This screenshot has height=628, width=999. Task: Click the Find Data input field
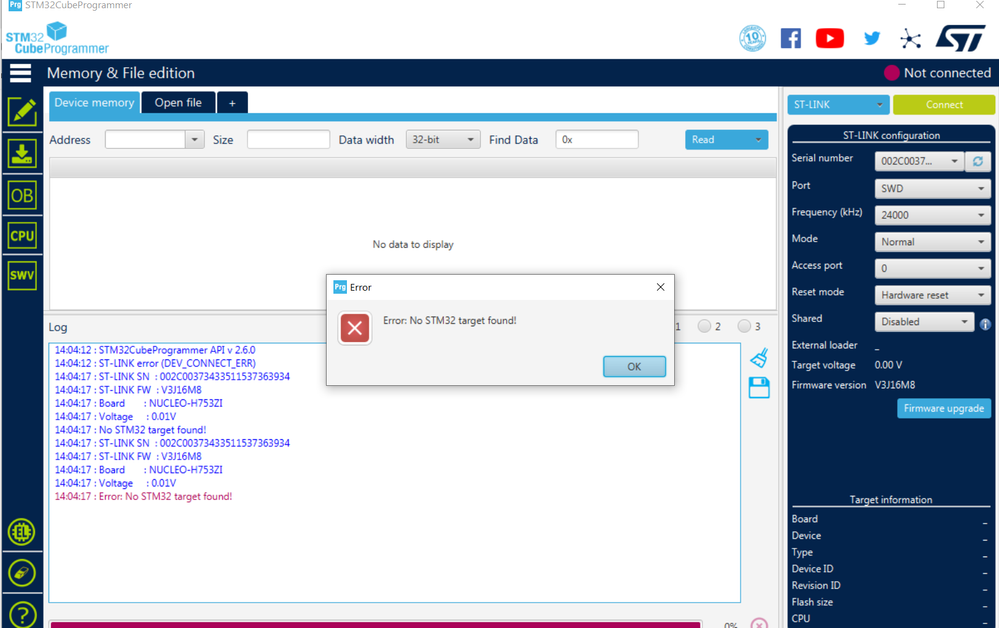(597, 139)
